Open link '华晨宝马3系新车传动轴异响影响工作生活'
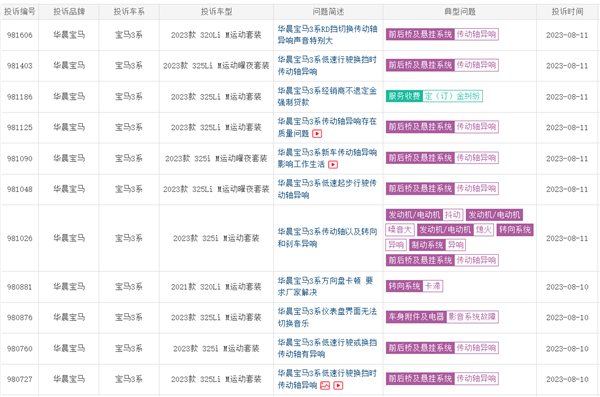This screenshot has width=600, height=397. coord(327,158)
